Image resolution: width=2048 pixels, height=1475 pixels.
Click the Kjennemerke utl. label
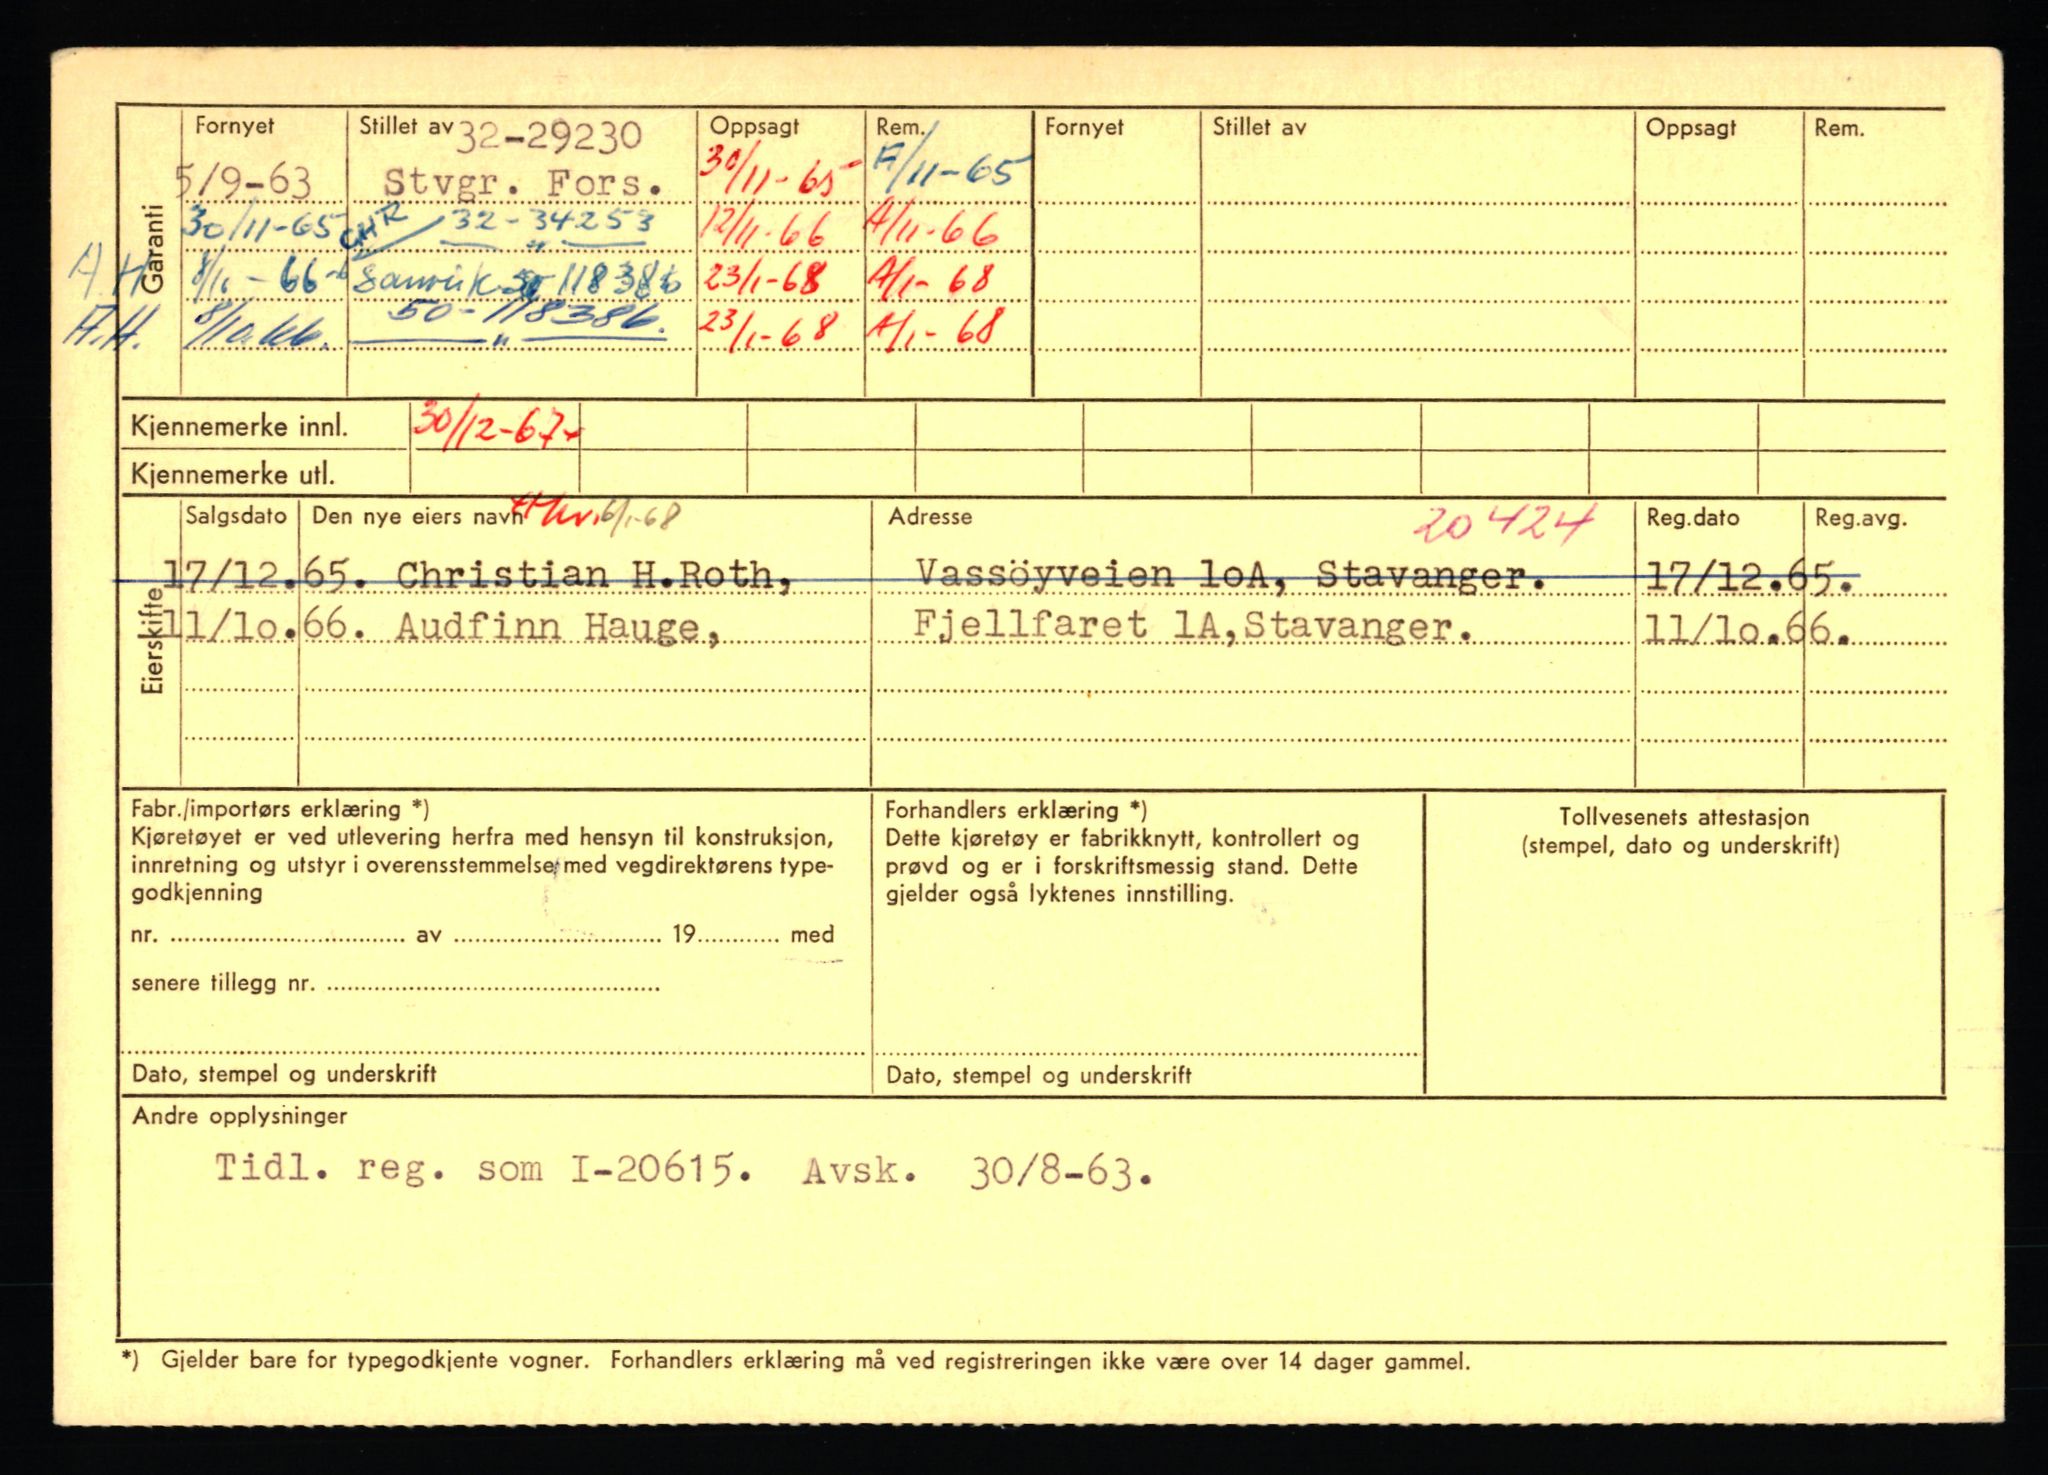coord(232,475)
